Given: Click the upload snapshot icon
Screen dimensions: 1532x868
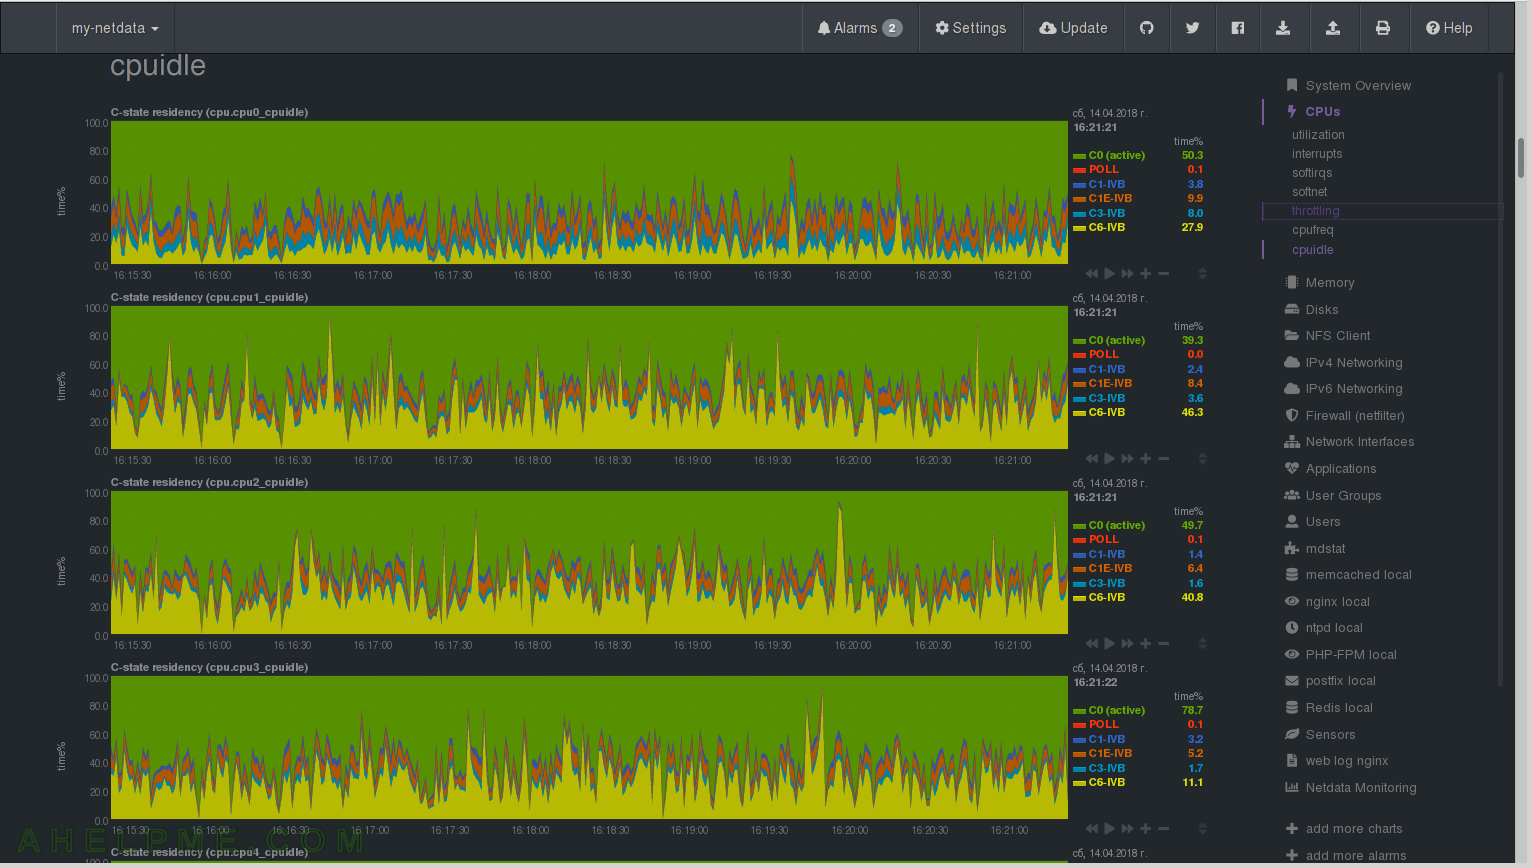Looking at the screenshot, I should pyautogui.click(x=1333, y=28).
